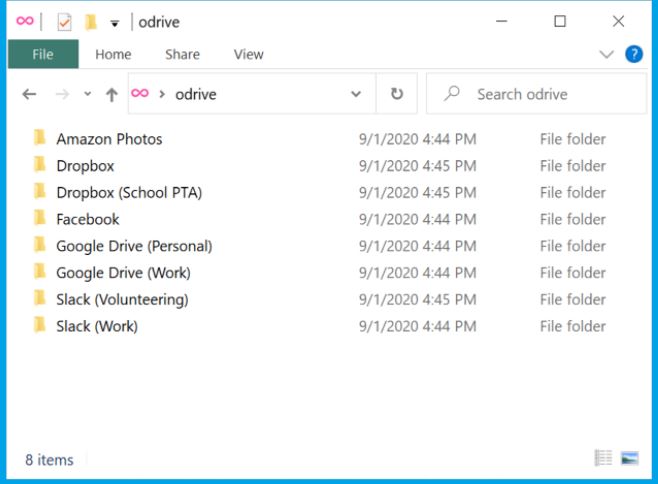Open the File ribbon tab
This screenshot has width=658, height=484.
(x=43, y=54)
